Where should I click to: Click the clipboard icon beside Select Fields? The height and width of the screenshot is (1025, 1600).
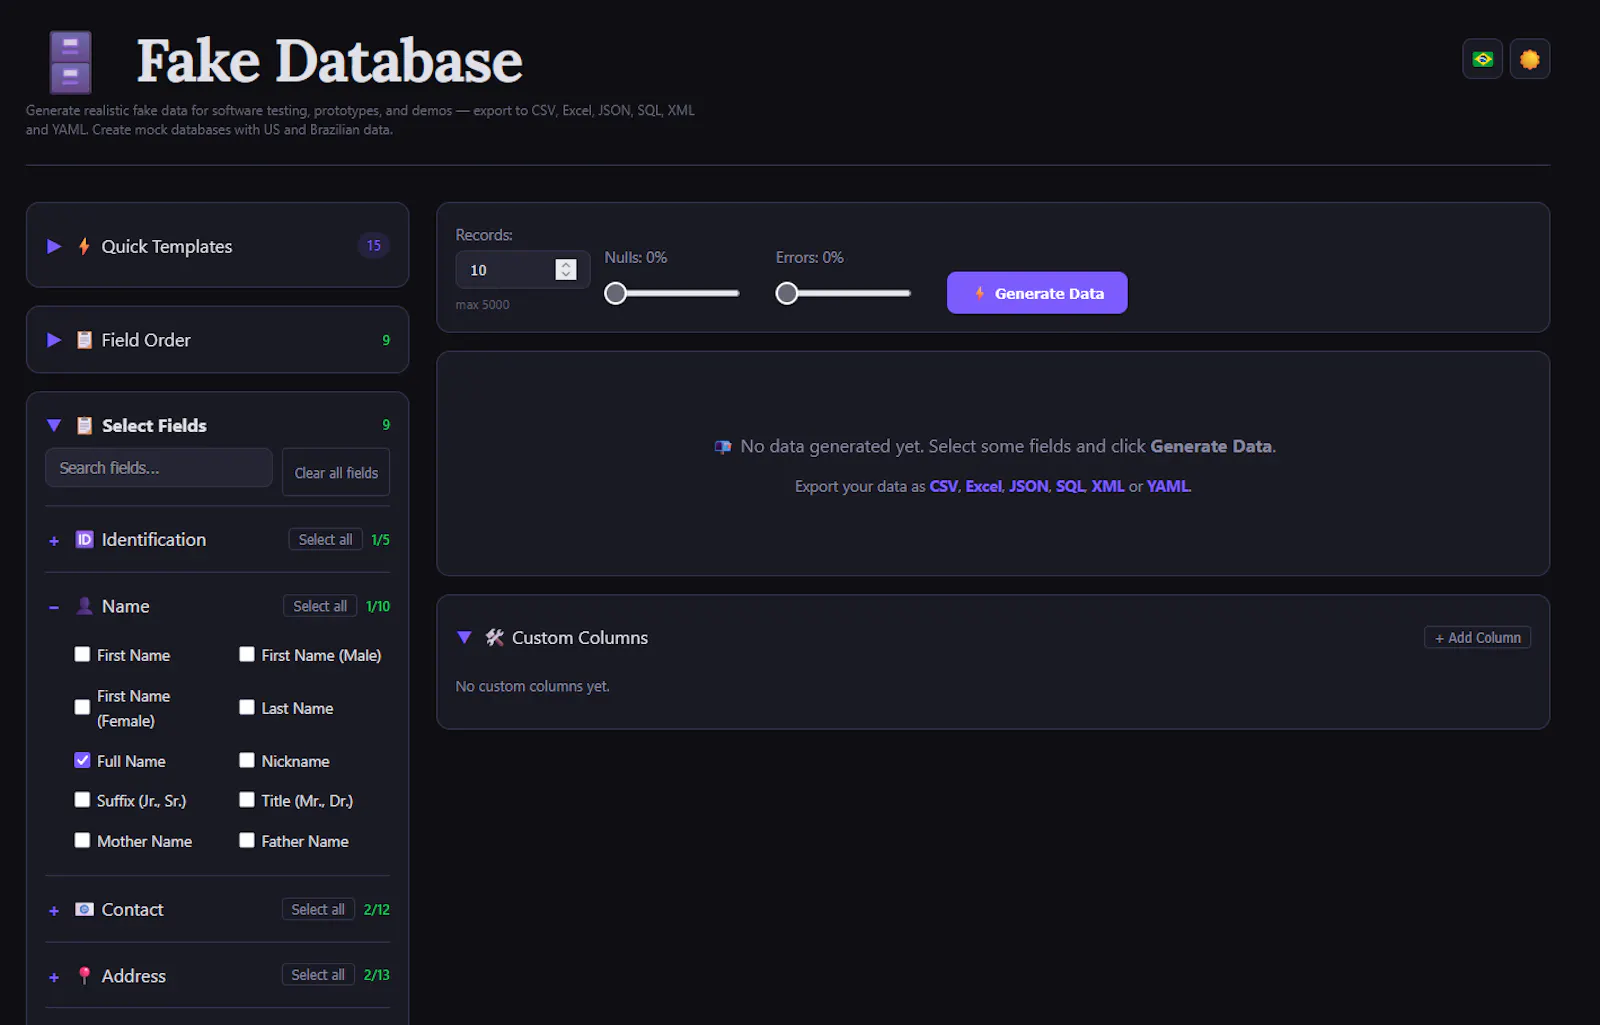point(84,425)
